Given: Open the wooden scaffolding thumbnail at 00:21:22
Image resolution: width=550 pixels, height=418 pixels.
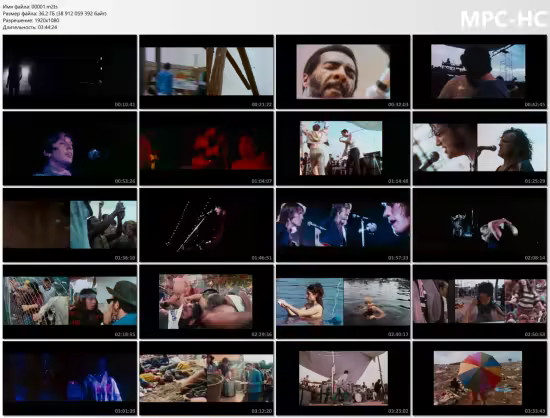Looking at the screenshot, I should click(206, 72).
